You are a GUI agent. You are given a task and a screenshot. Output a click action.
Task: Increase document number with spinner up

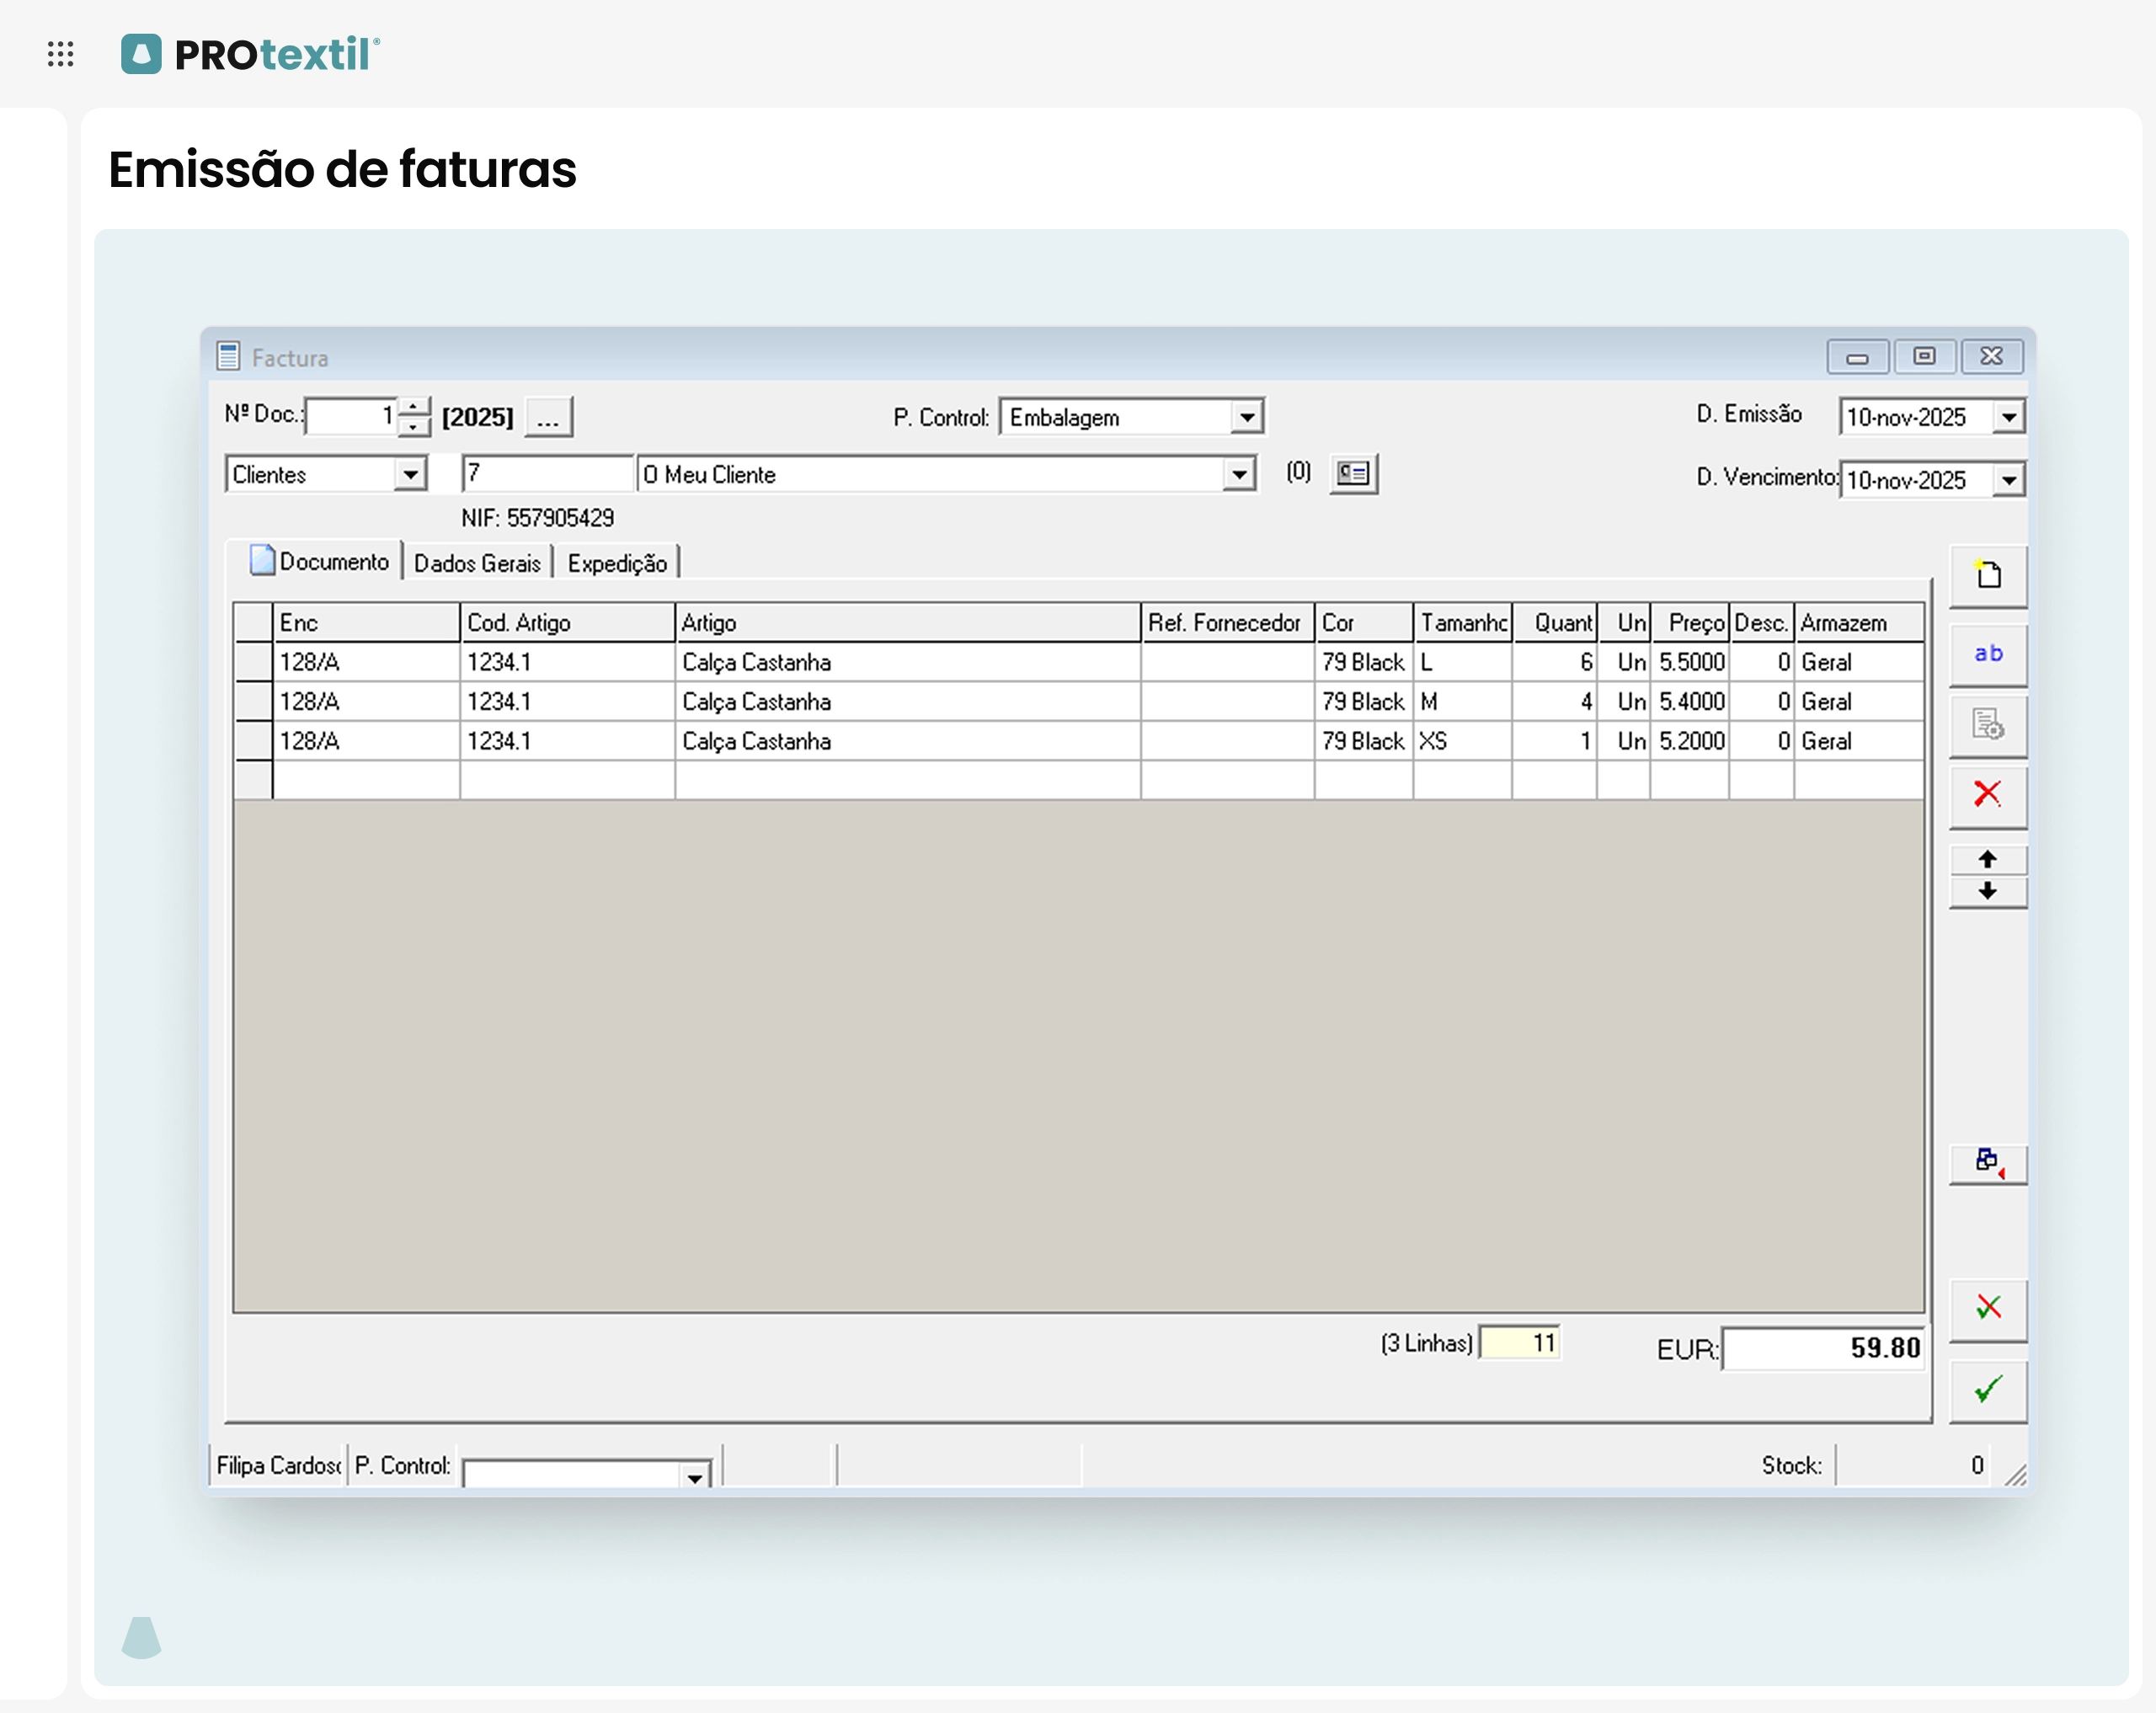point(413,407)
